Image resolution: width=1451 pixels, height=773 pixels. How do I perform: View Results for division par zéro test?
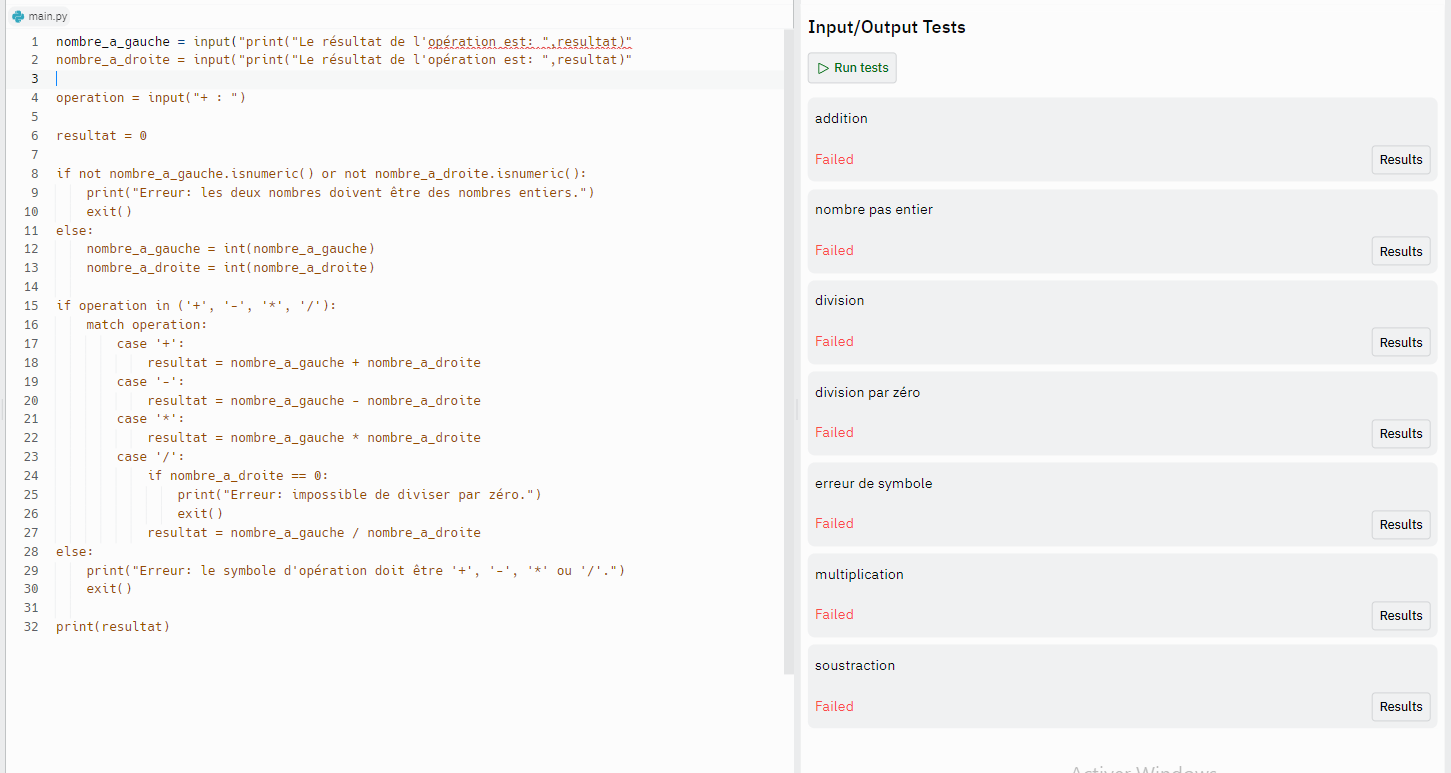tap(1400, 433)
